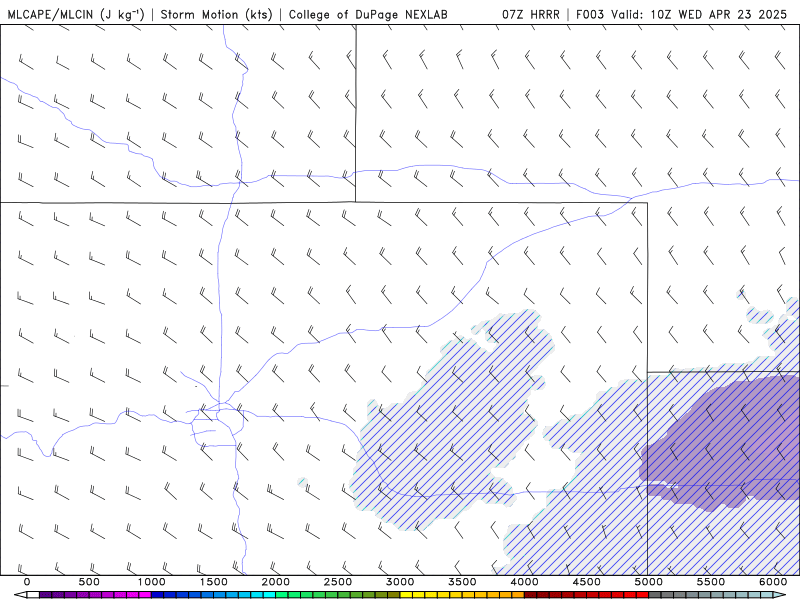Click the 2000 label on the color scale

(x=276, y=582)
